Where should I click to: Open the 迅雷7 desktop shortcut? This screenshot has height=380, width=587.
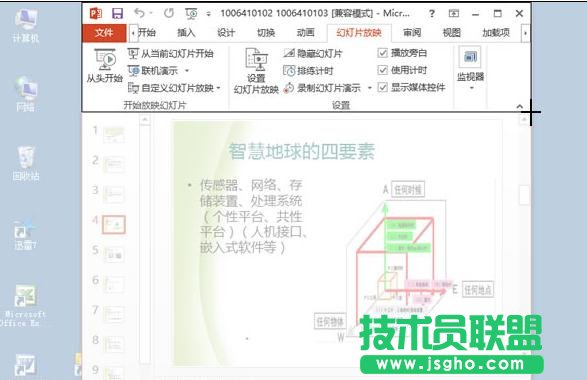25,234
